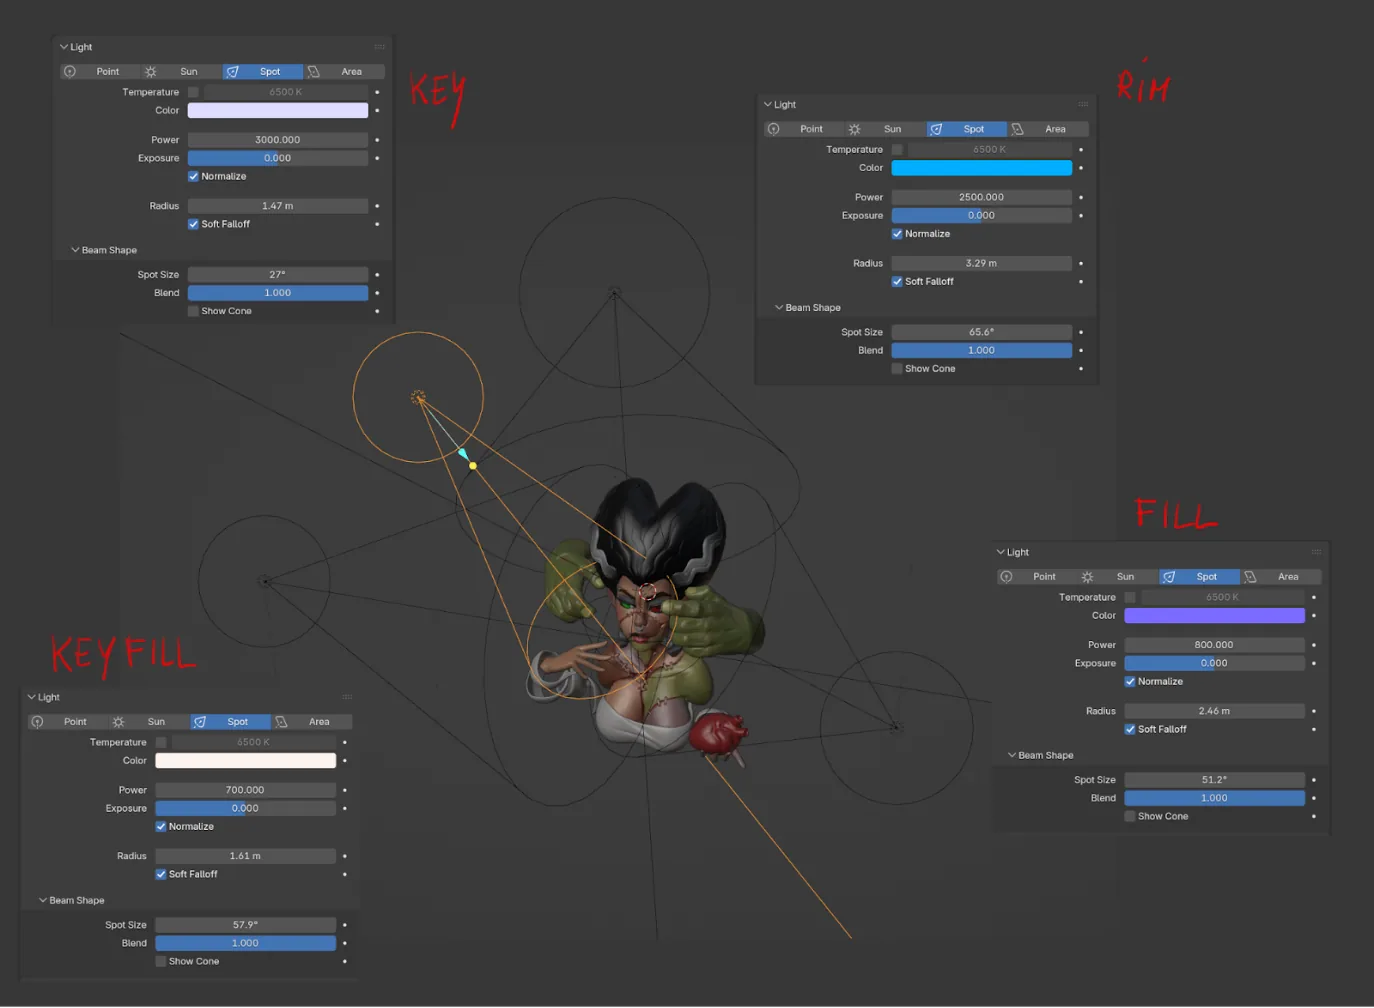Image resolution: width=1374 pixels, height=1008 pixels.
Task: Click the Area light icon in FILL panel
Action: pos(1250,577)
